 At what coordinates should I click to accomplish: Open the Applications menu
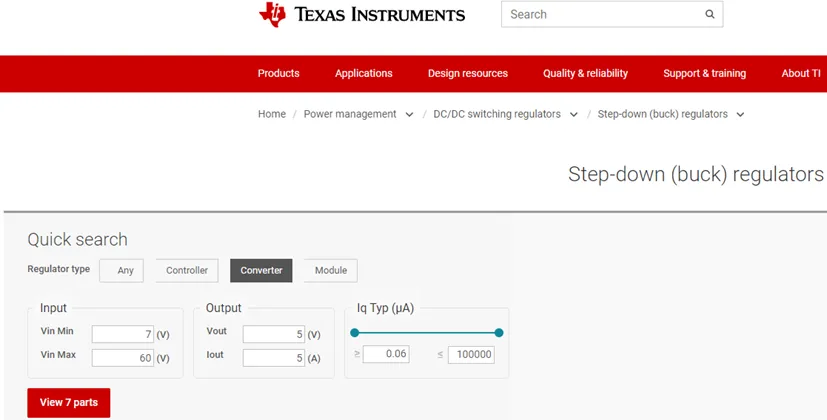coord(363,73)
